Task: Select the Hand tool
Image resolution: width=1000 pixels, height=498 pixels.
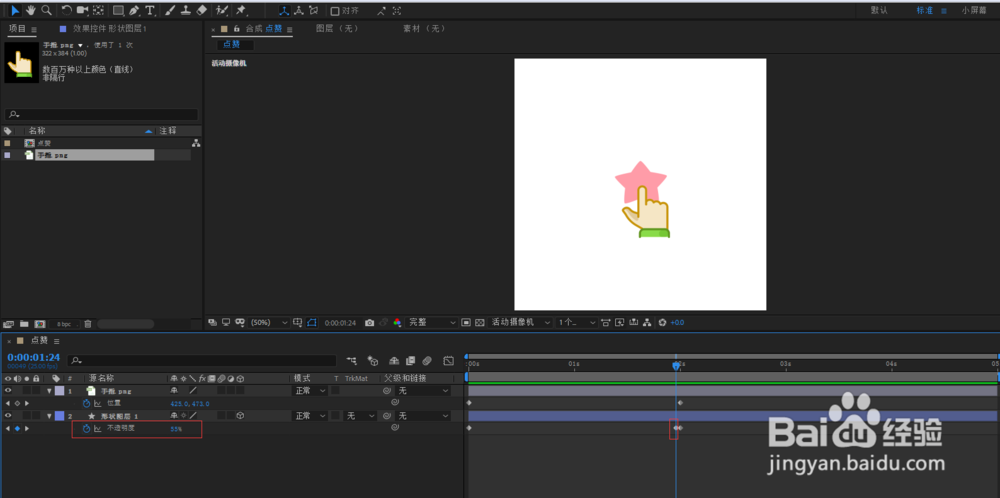Action: [31, 10]
